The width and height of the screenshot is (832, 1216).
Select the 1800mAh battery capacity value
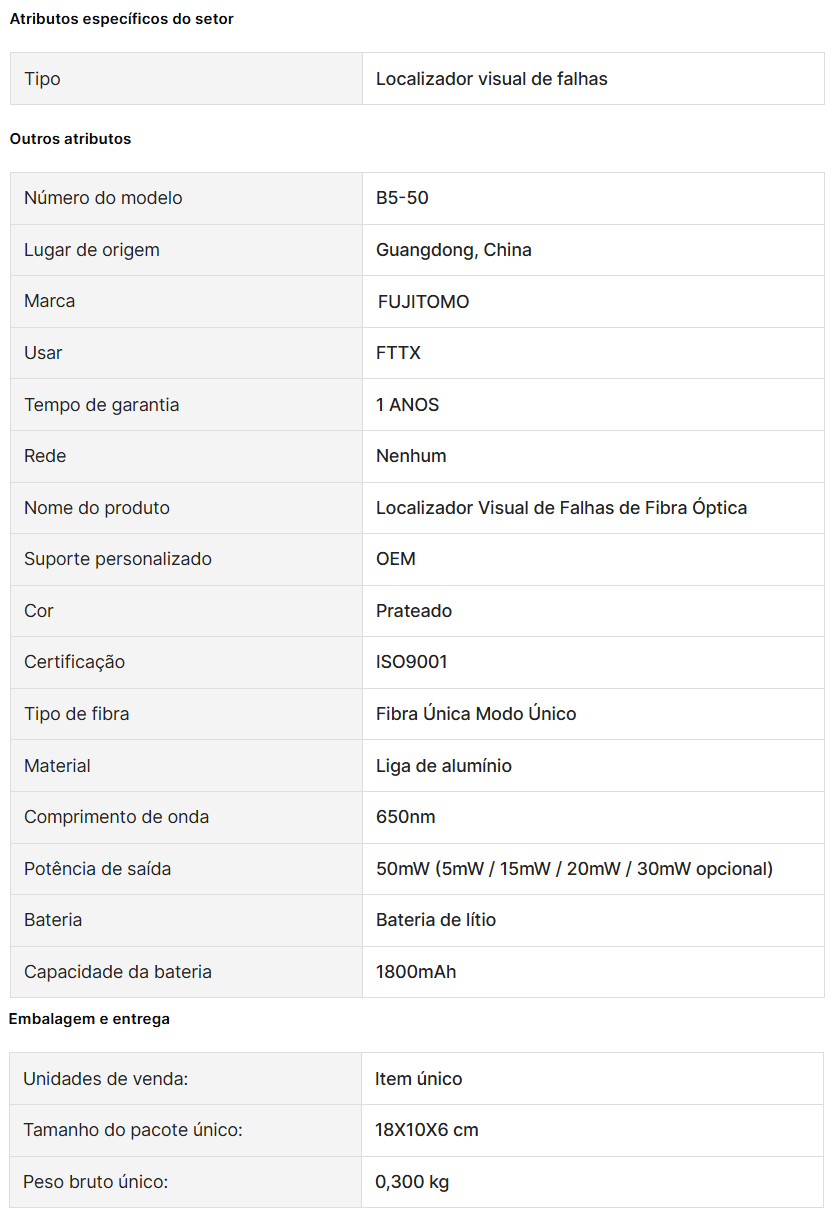(x=416, y=972)
